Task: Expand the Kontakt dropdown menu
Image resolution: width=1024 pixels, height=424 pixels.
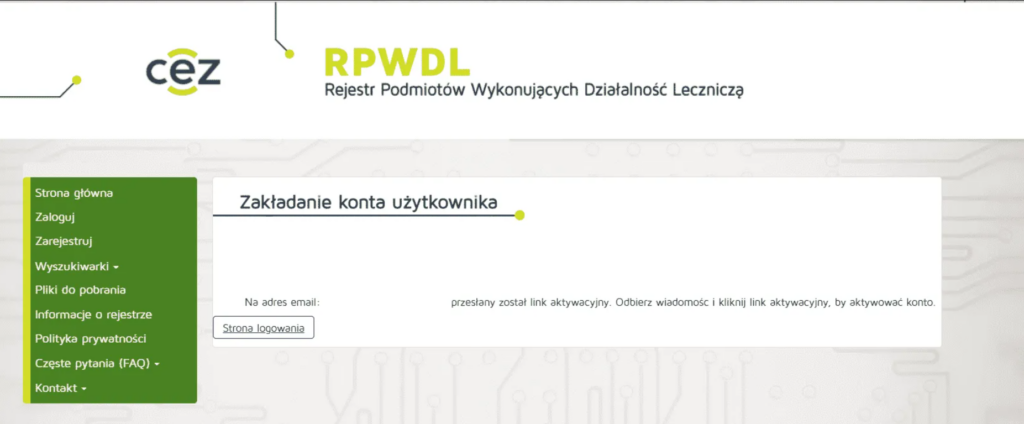Action: pos(61,387)
